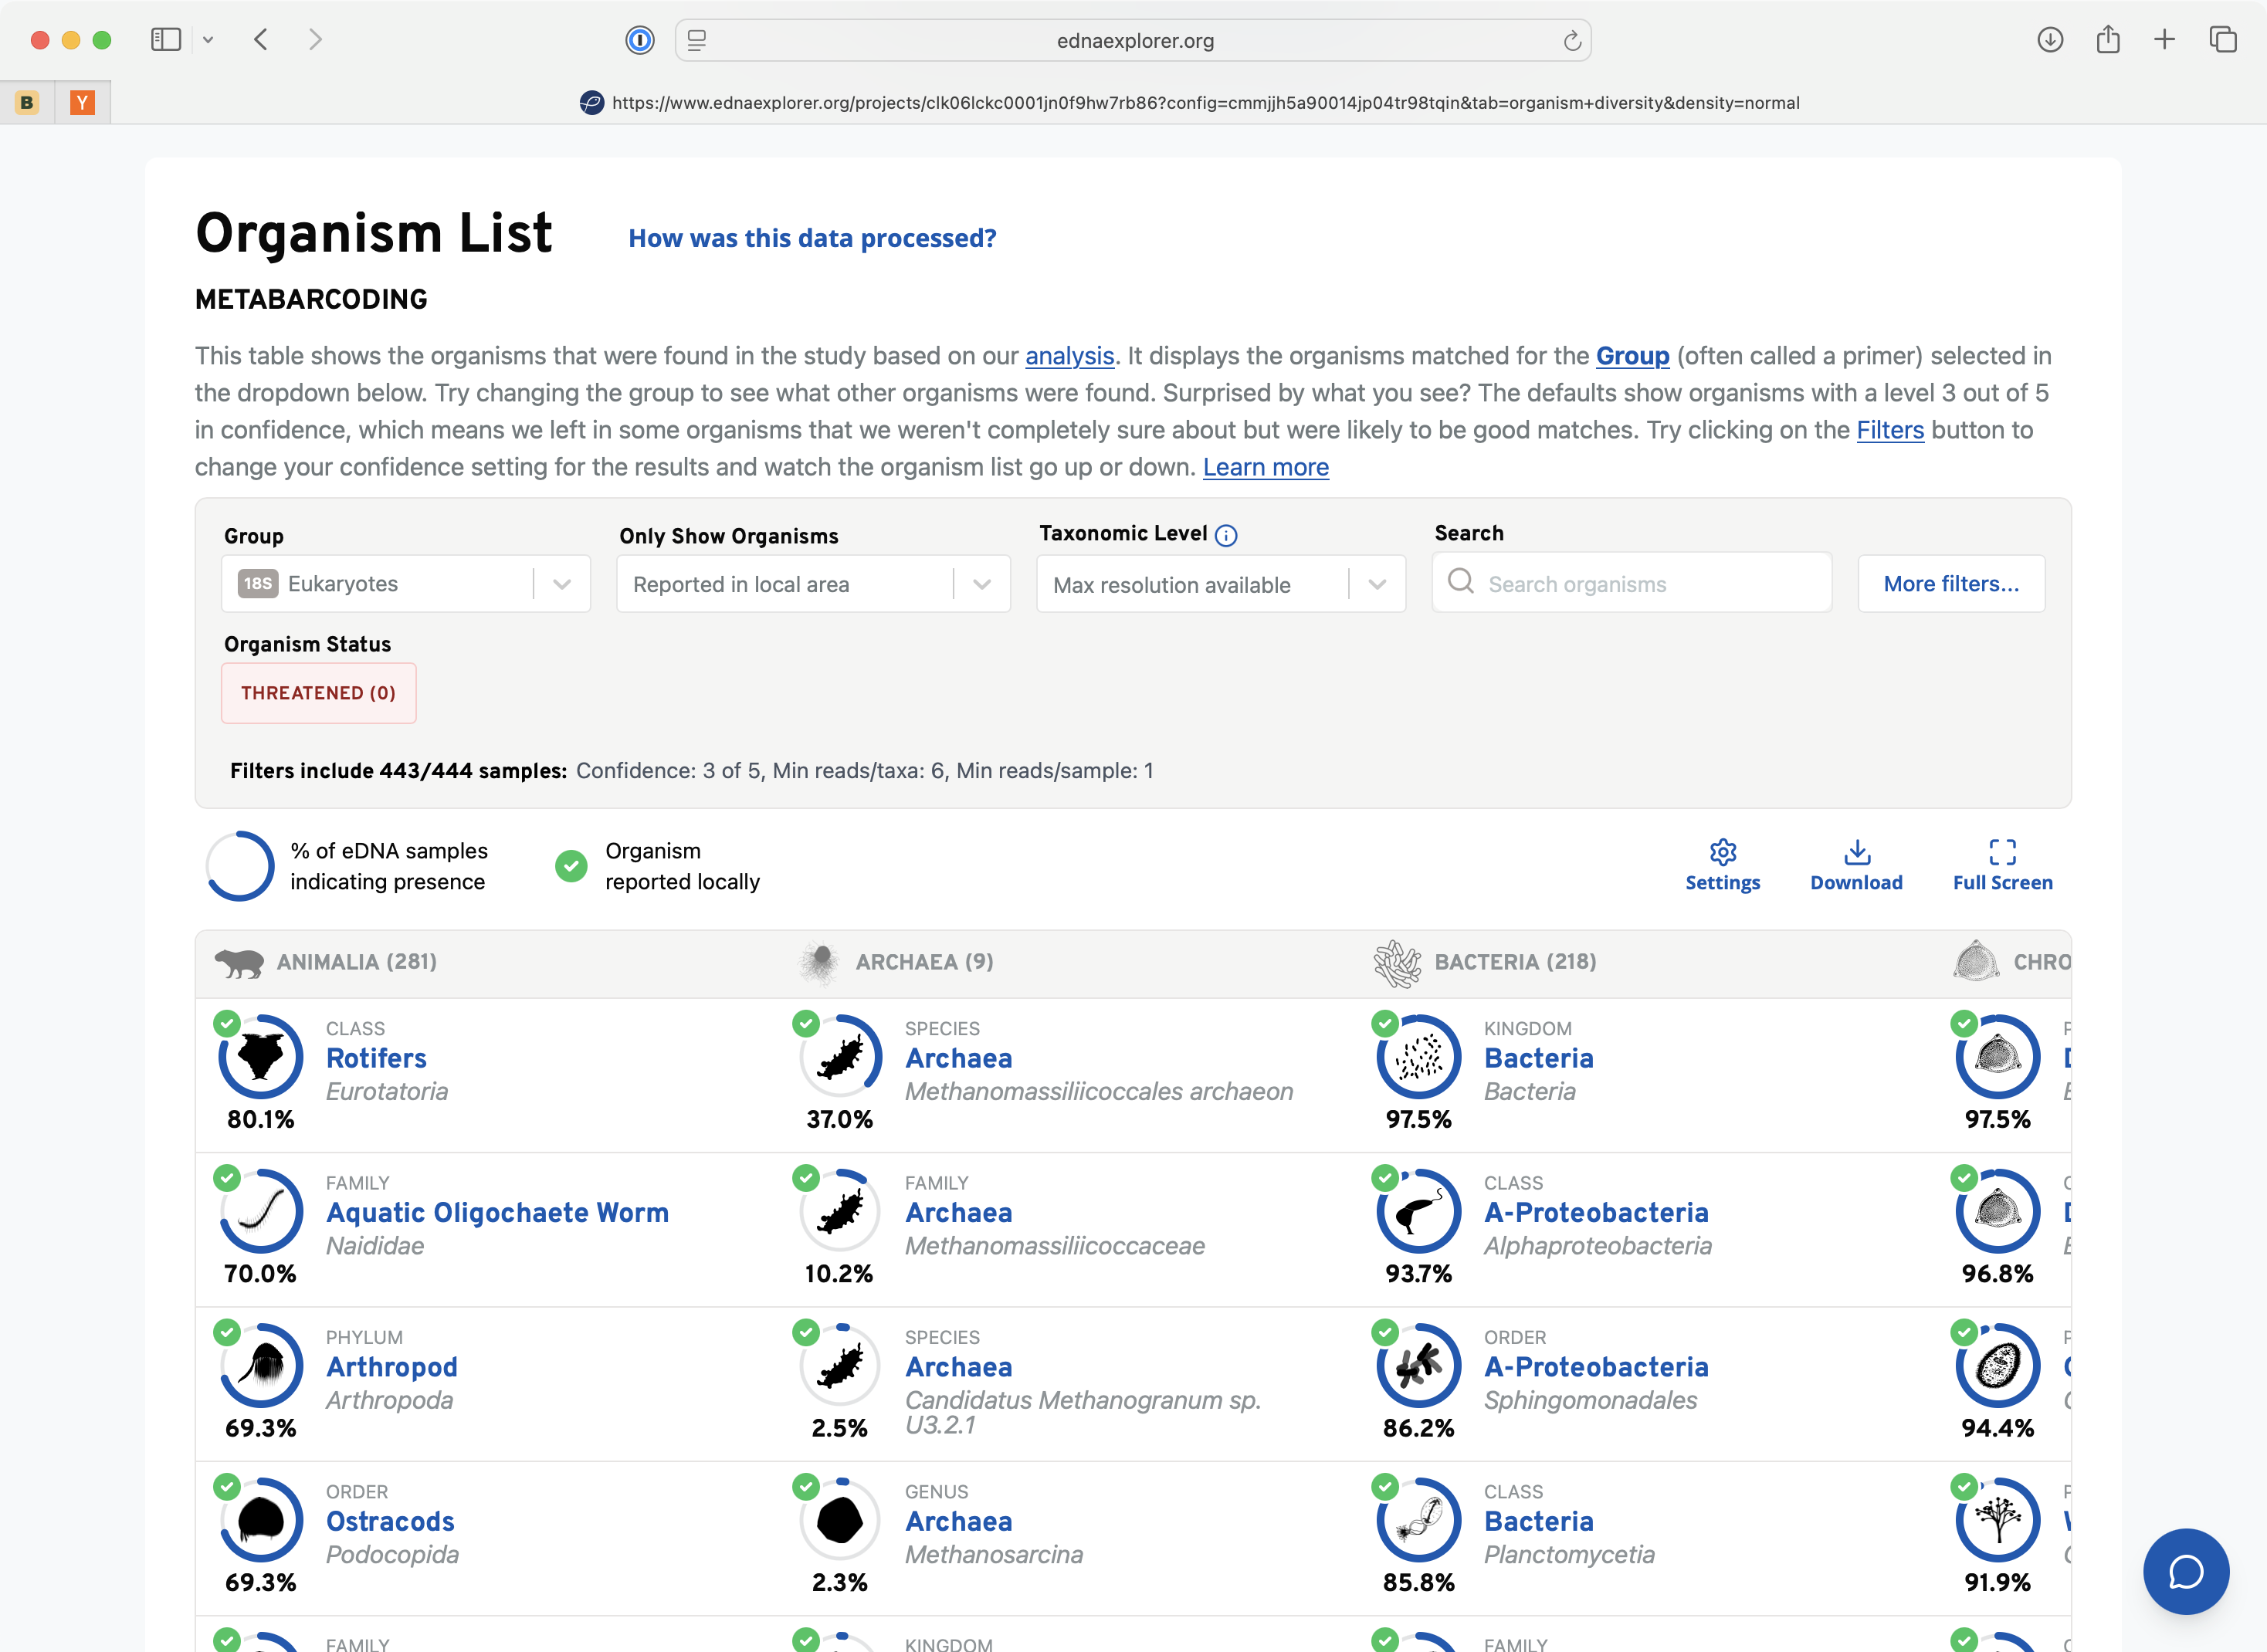The image size is (2267, 1652).
Task: Toggle the THREATENED (0) status filter
Action: [x=318, y=693]
